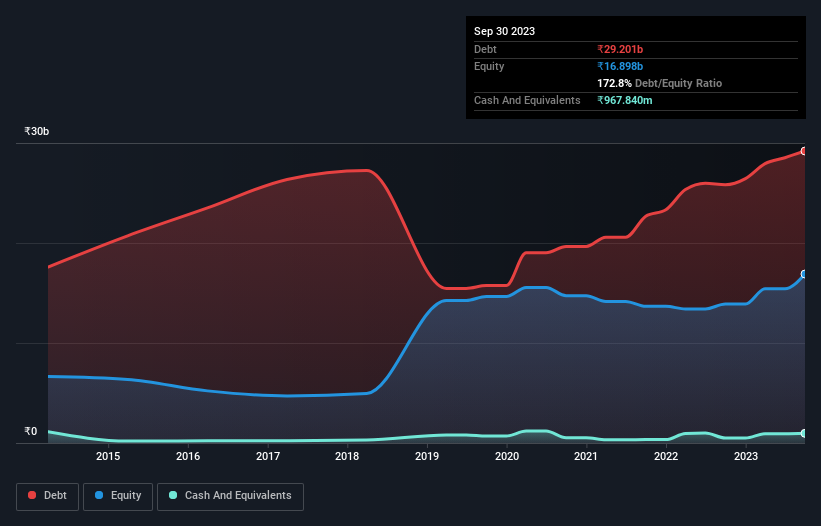The width and height of the screenshot is (821, 526).
Task: Click the Cash And Equivalents tooltip label
Action: [x=527, y=100]
